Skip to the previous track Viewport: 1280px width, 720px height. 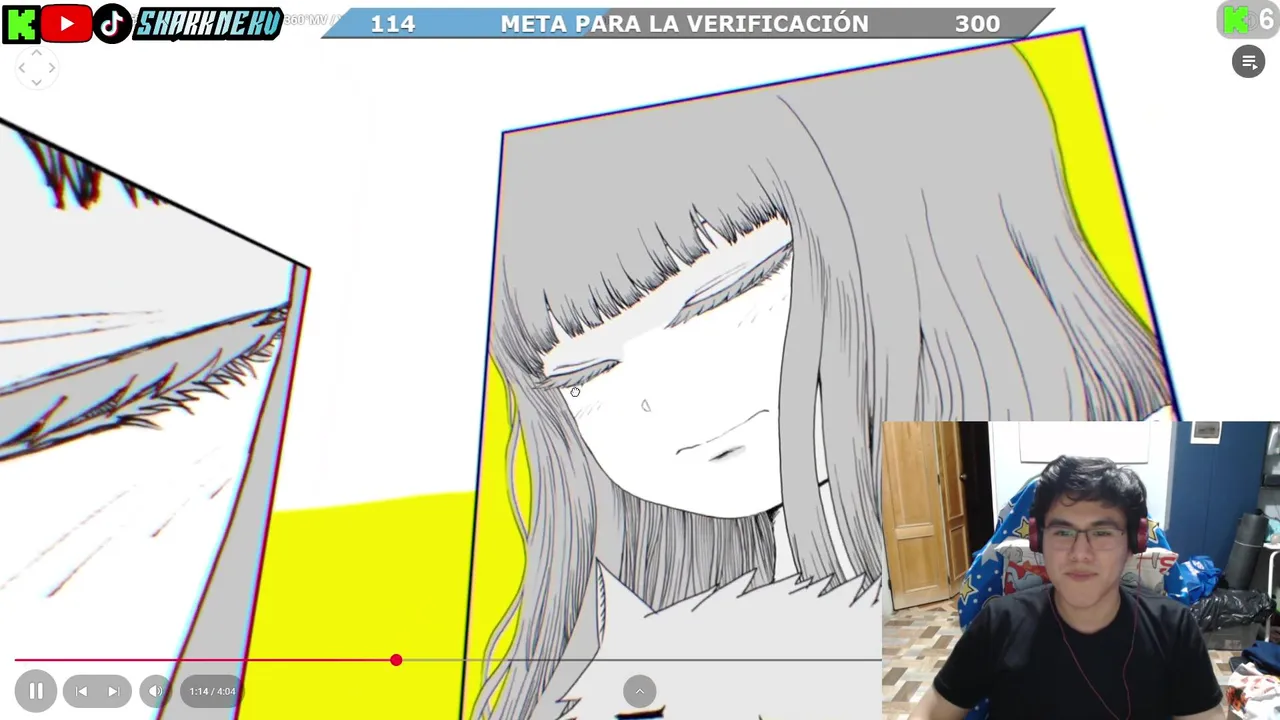coord(81,691)
